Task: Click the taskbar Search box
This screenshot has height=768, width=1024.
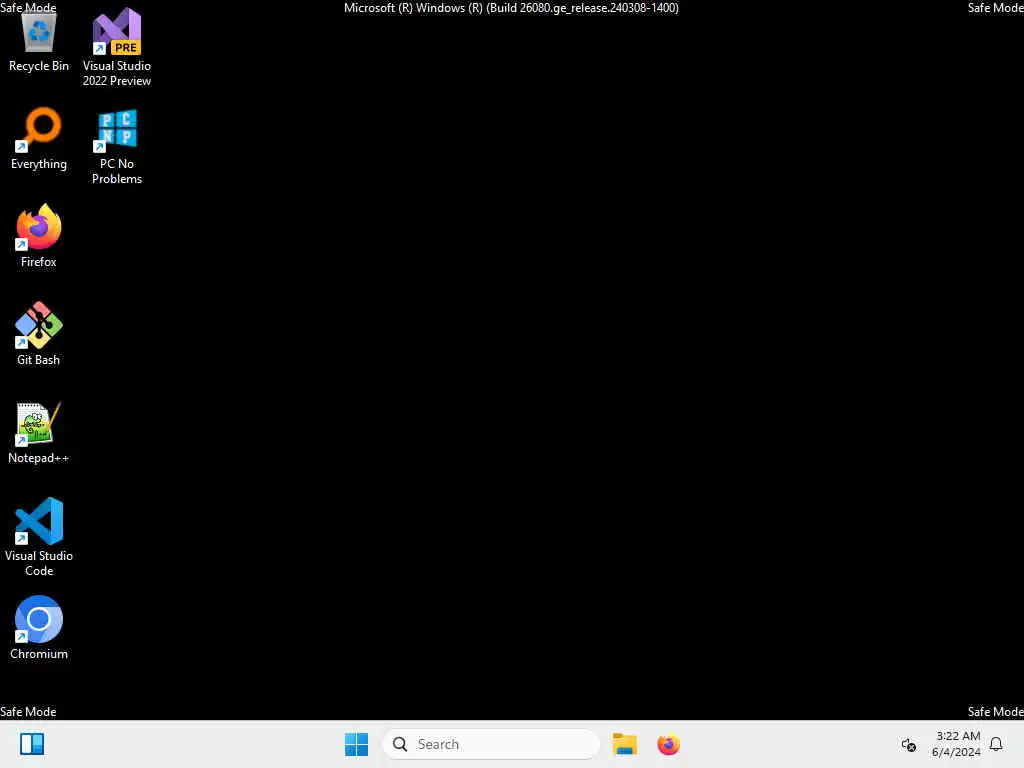Action: click(x=490, y=744)
